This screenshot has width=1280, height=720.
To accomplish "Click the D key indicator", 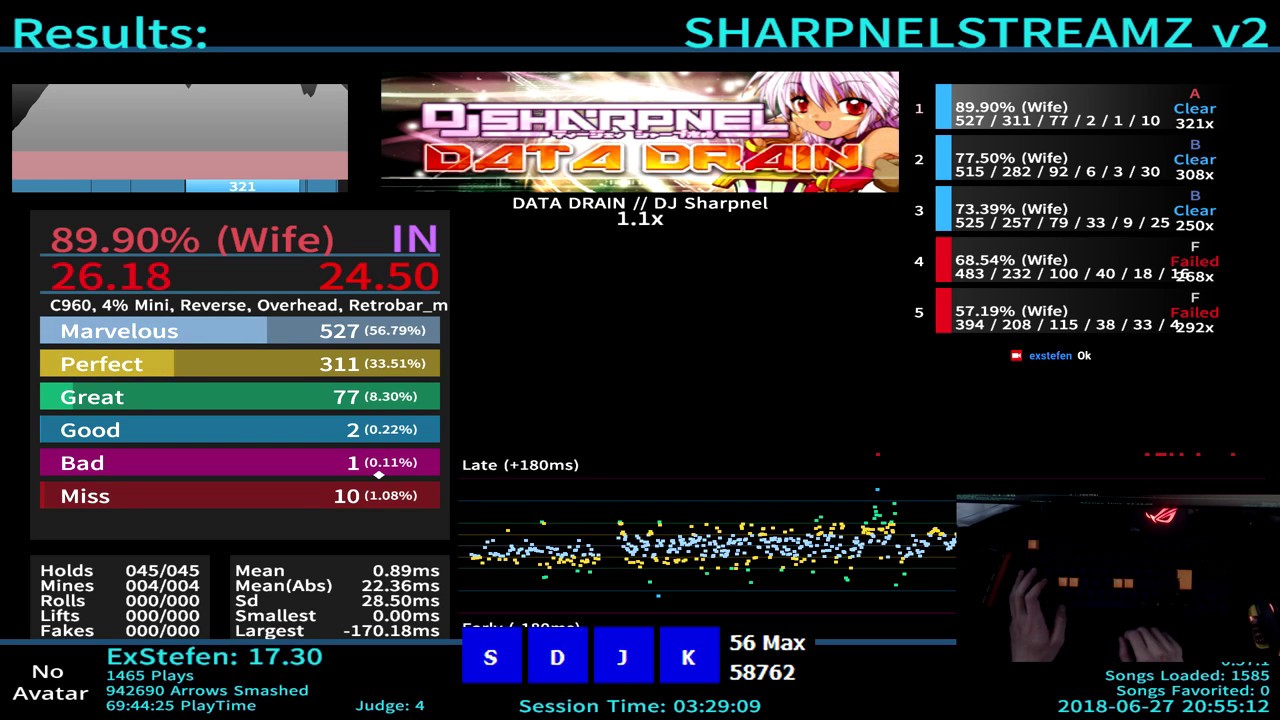I will tap(557, 655).
